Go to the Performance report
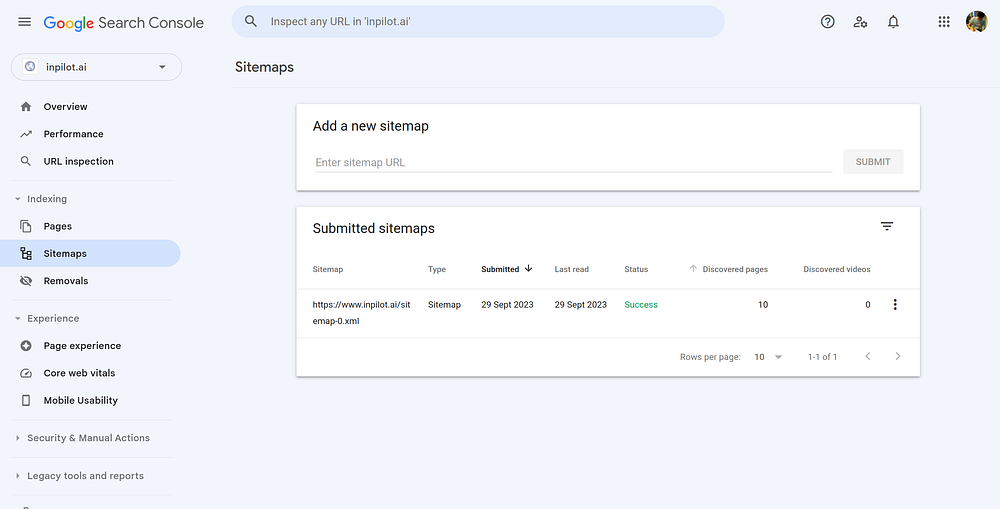 coord(73,134)
